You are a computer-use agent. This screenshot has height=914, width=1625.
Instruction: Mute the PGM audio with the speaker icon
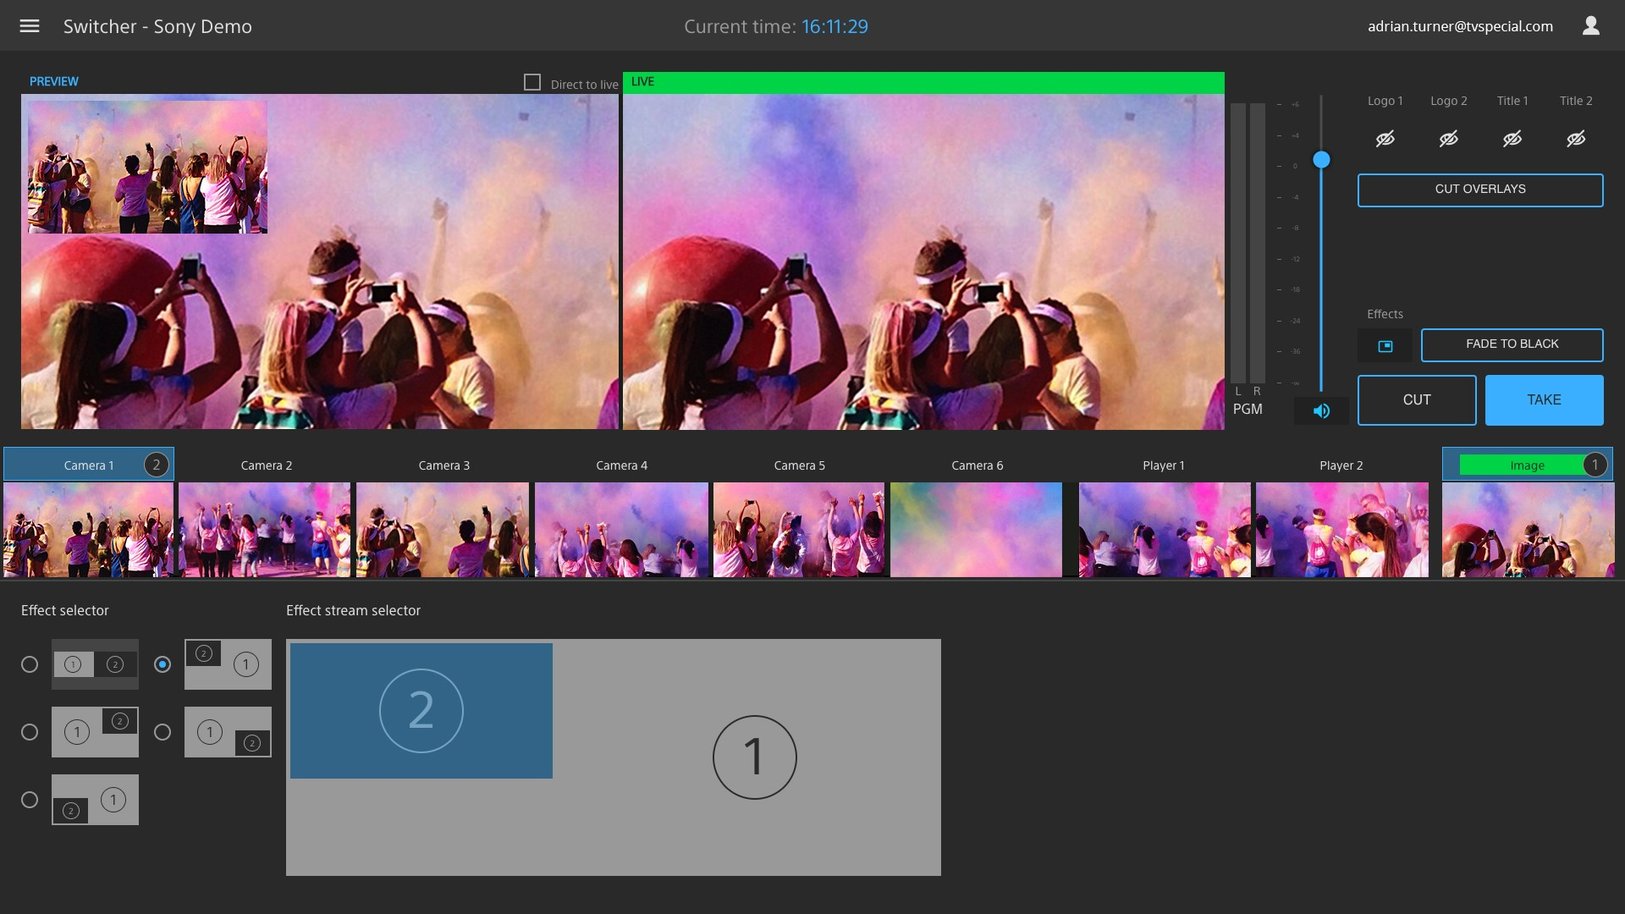(x=1321, y=410)
